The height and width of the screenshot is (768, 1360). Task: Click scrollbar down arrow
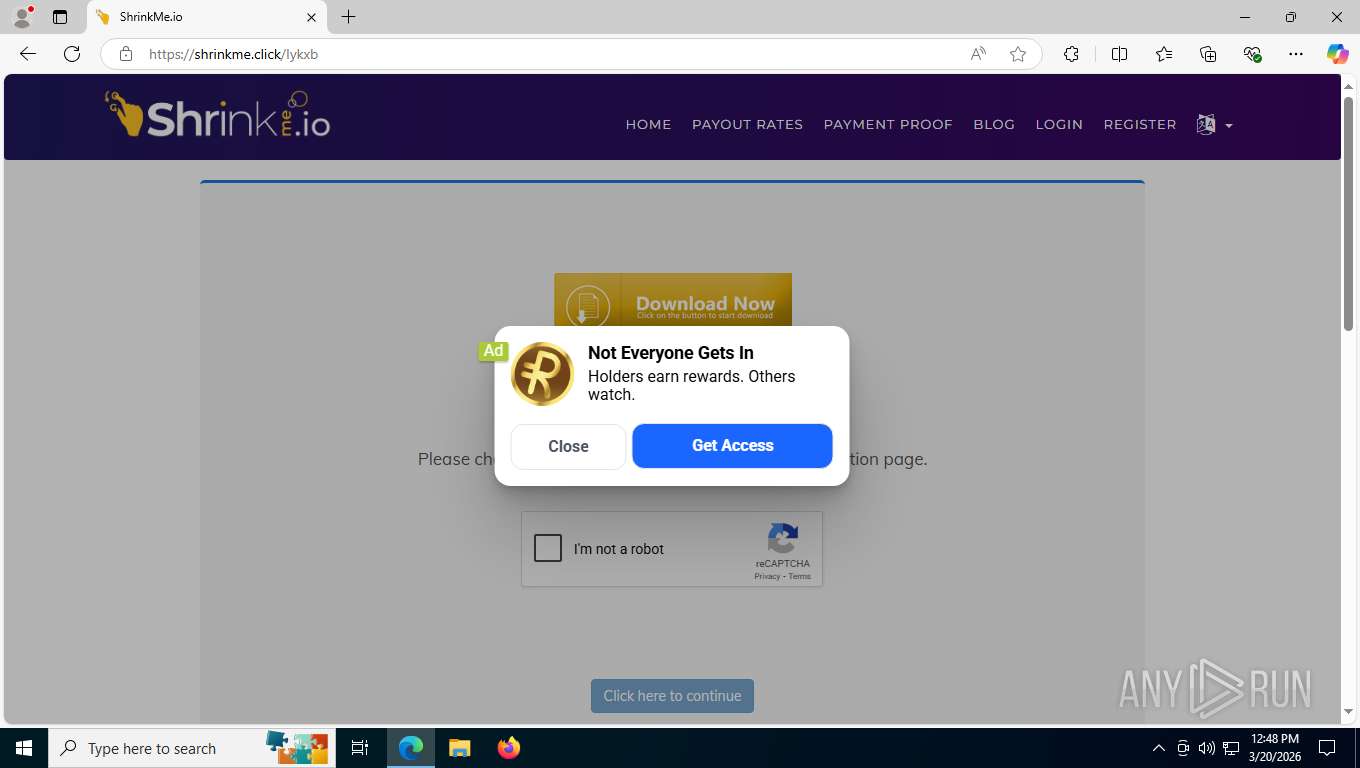click(1348, 711)
